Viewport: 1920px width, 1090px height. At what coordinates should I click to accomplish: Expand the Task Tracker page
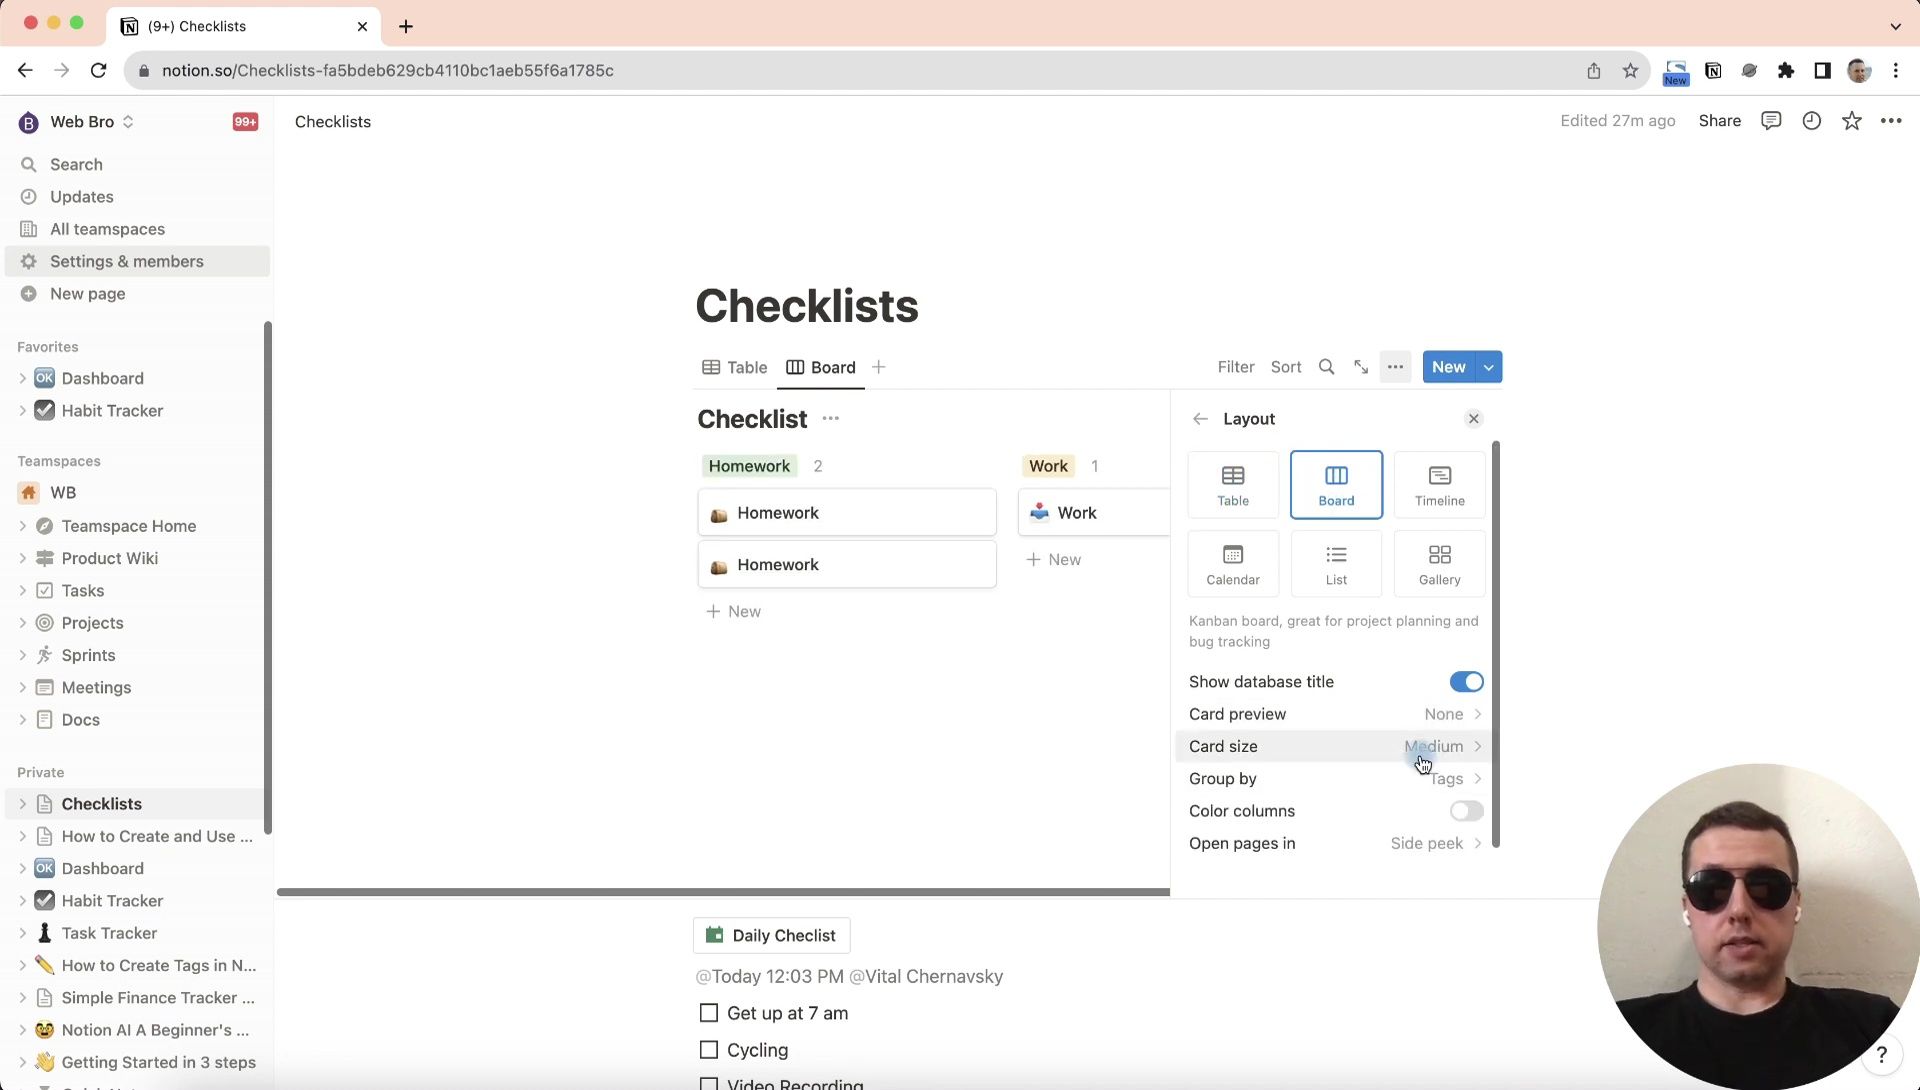tap(22, 933)
